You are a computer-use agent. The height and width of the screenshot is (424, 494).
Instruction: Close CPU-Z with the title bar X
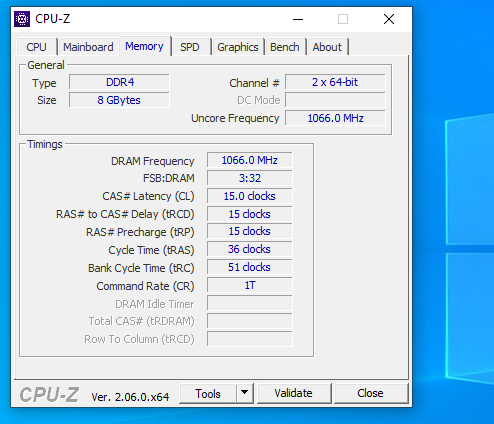point(389,19)
